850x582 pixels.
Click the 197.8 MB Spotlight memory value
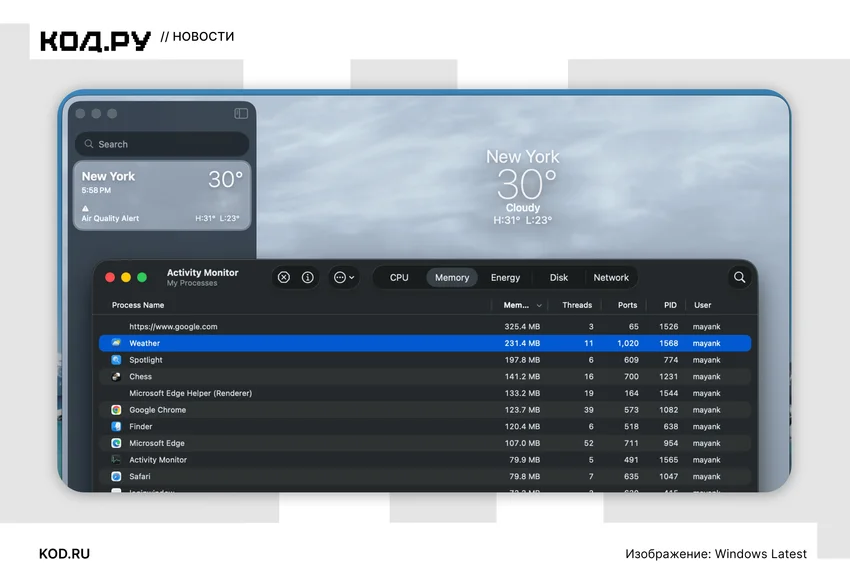coord(522,360)
